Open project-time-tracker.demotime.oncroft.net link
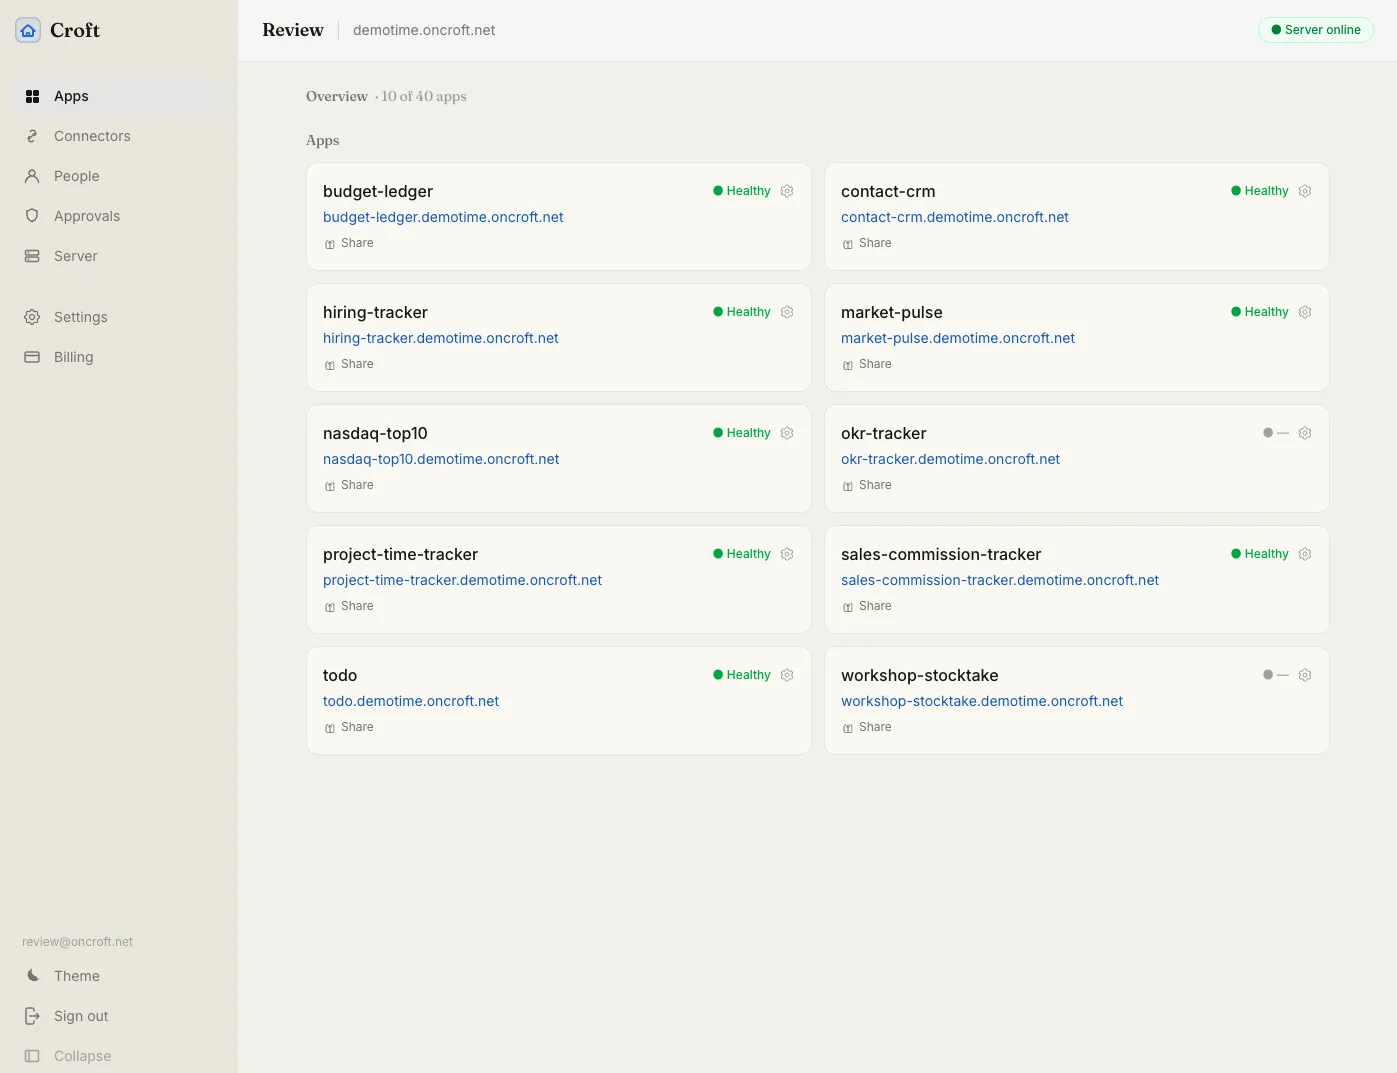The height and width of the screenshot is (1073, 1397). click(462, 580)
